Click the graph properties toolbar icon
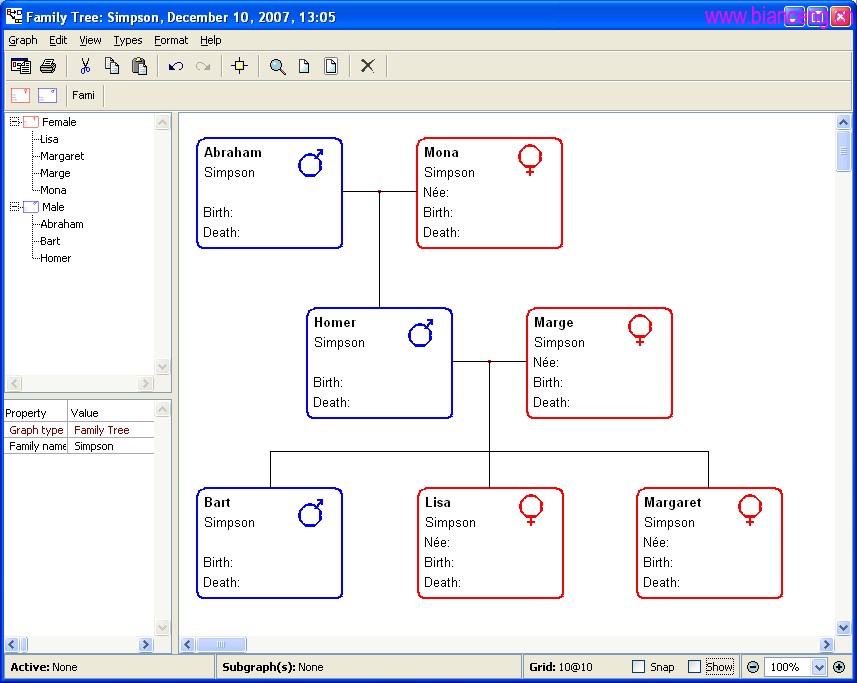 pyautogui.click(x=21, y=66)
